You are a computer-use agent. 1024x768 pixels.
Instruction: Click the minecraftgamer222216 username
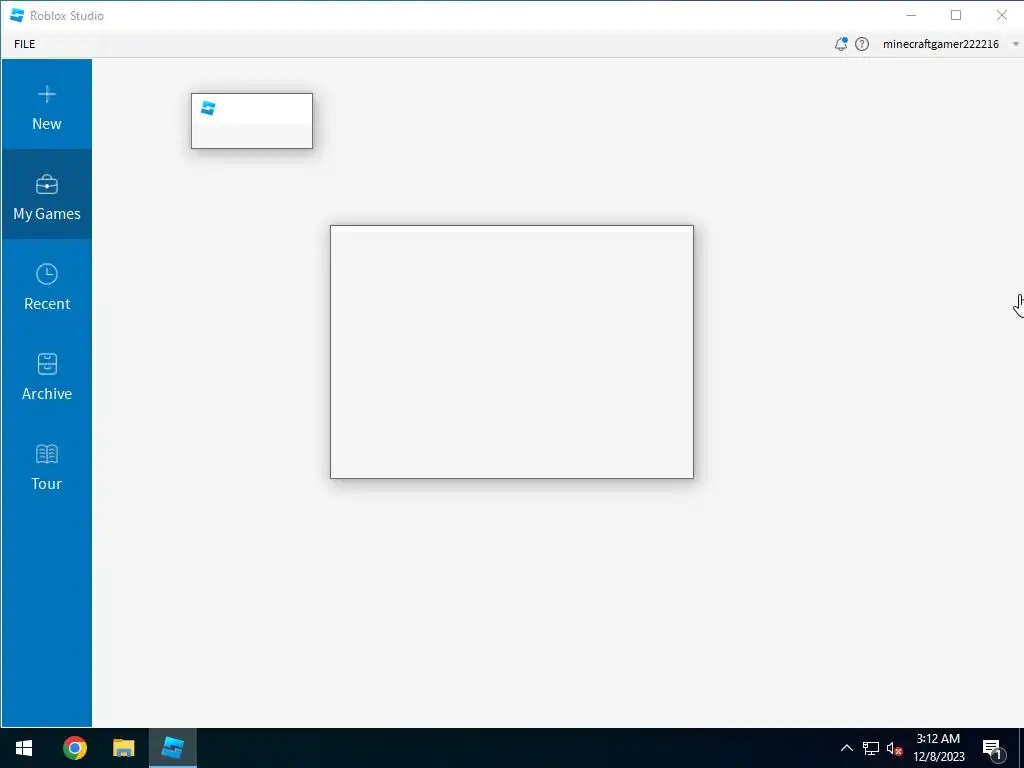[x=940, y=44]
